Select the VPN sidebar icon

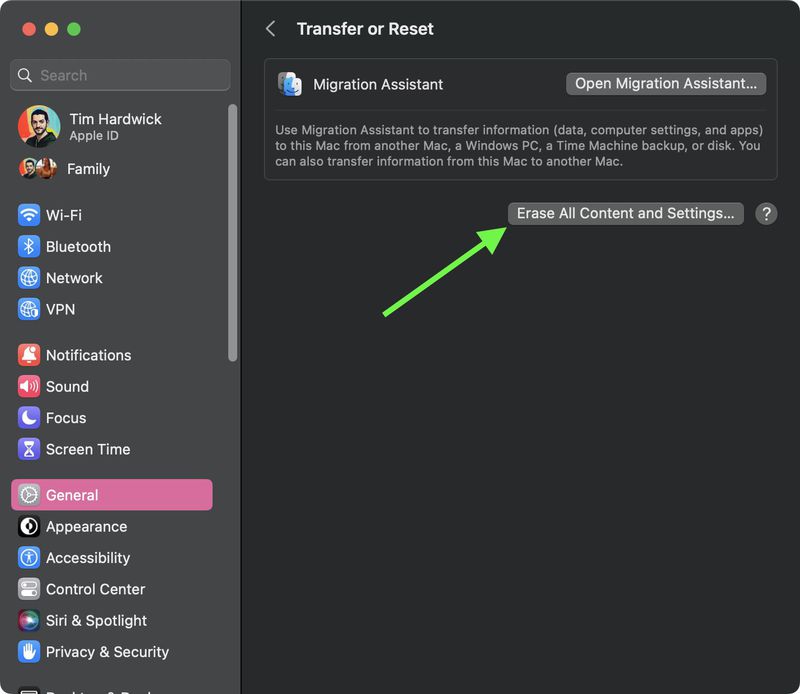pyautogui.click(x=27, y=310)
